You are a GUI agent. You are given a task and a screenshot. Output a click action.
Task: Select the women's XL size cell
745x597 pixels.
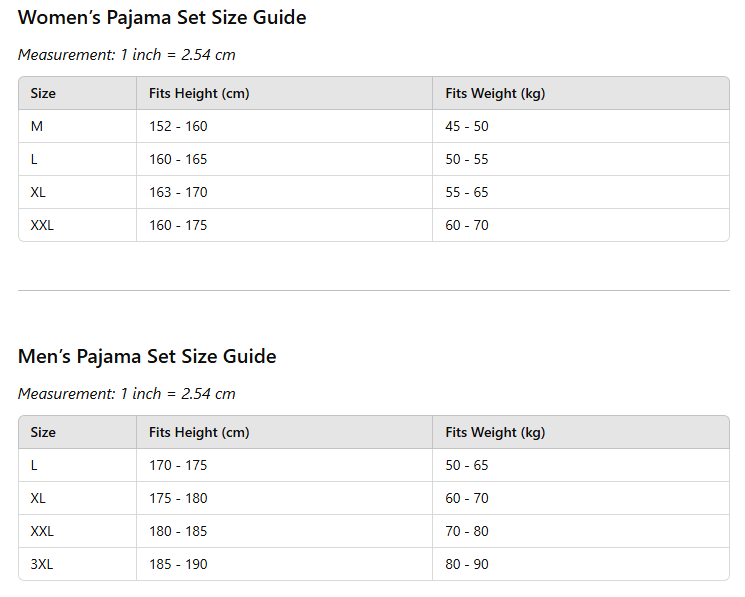click(38, 192)
